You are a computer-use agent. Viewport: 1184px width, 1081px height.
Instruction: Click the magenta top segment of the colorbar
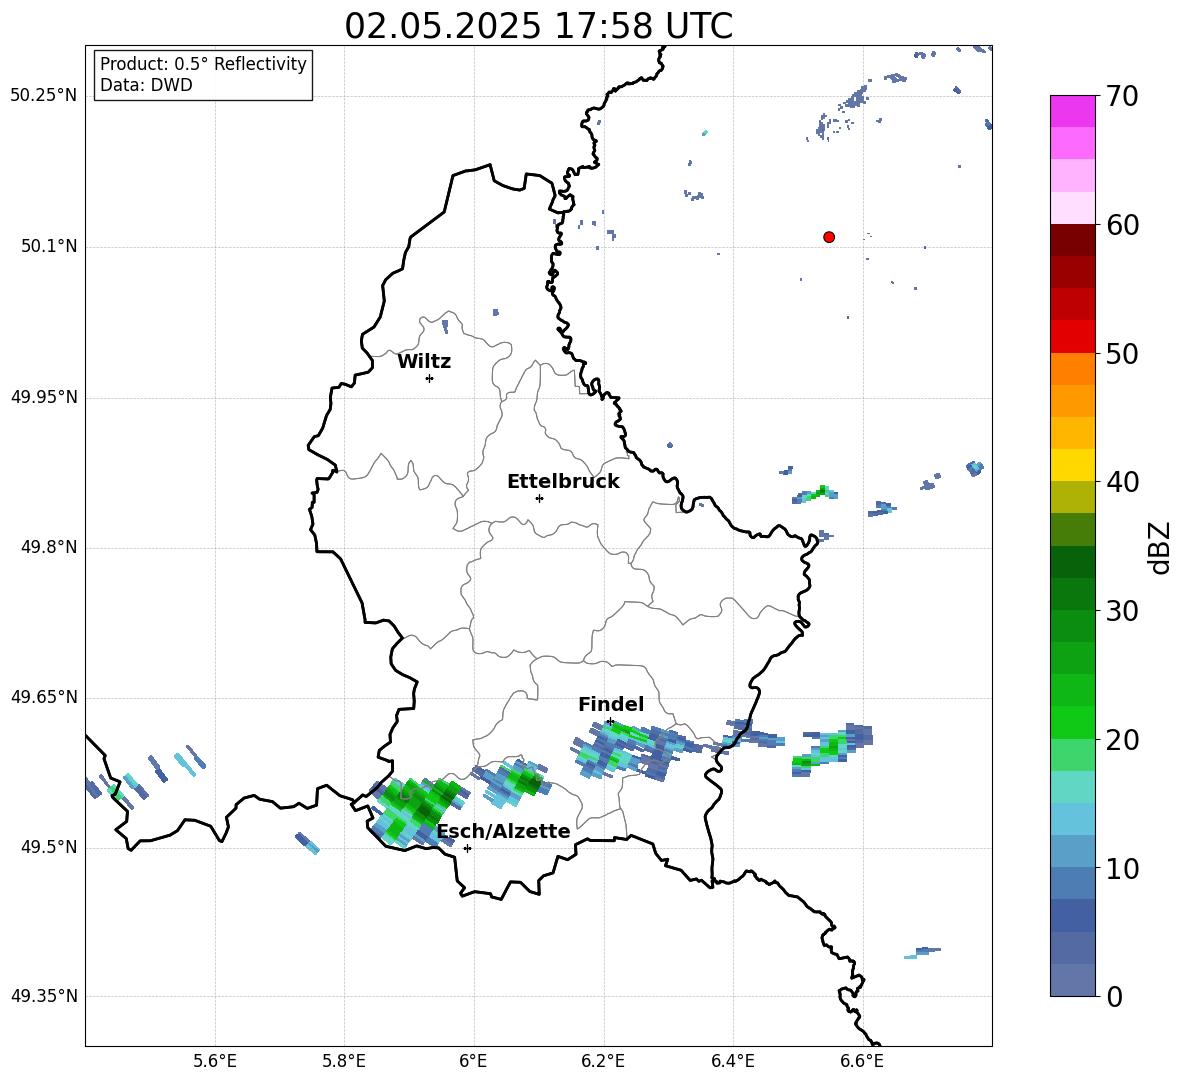(1072, 111)
